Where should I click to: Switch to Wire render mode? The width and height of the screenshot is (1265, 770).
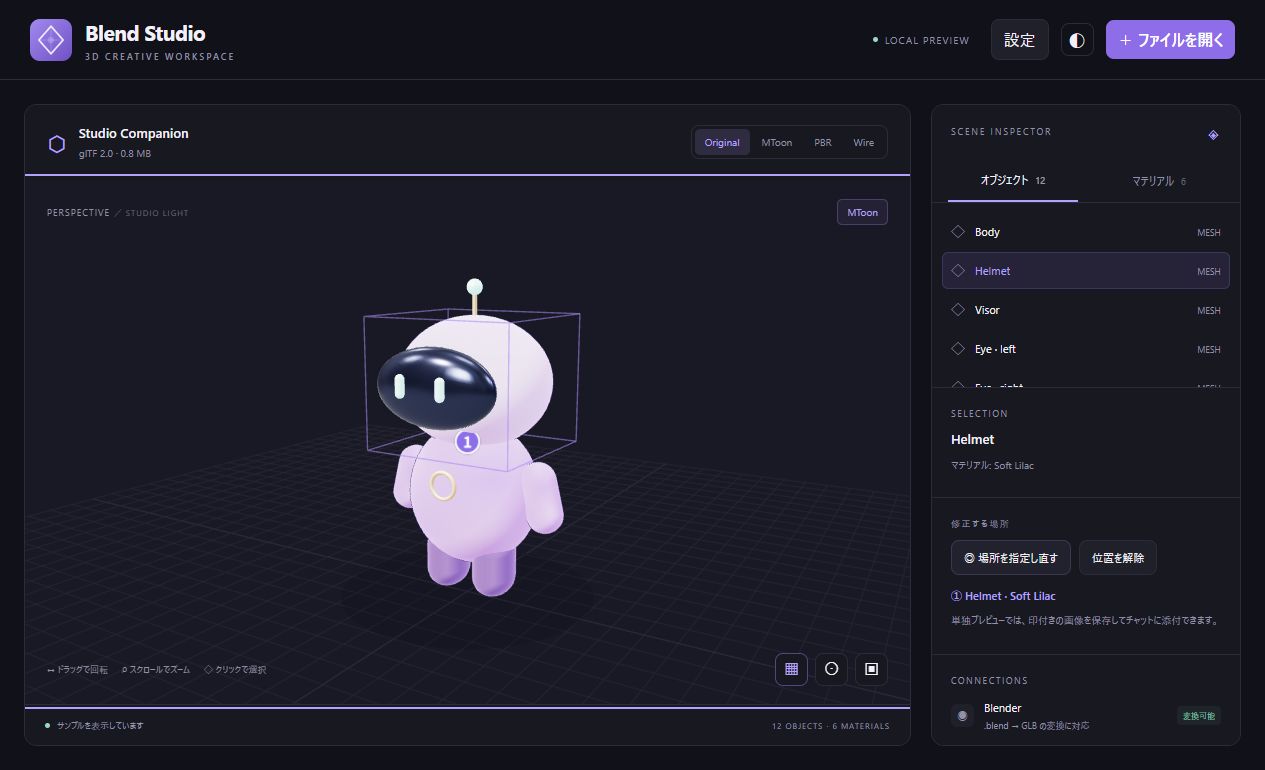click(864, 142)
